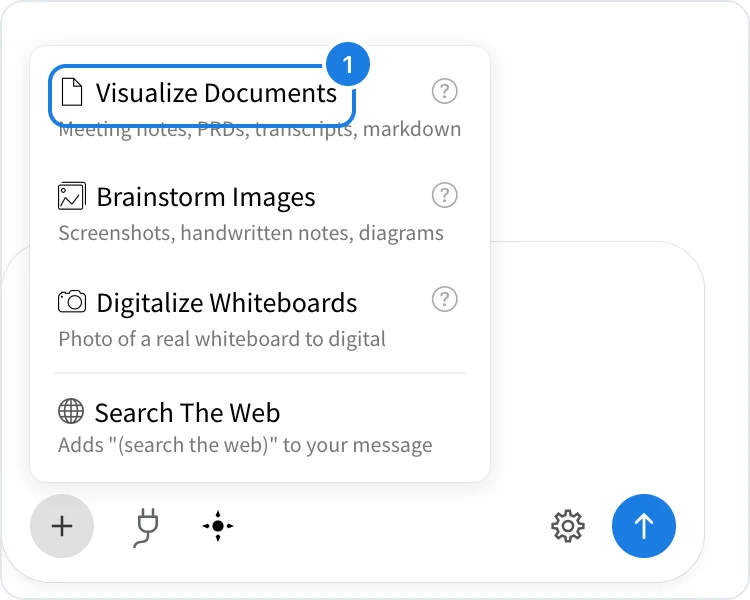Open help for Visualize Documents

click(445, 91)
